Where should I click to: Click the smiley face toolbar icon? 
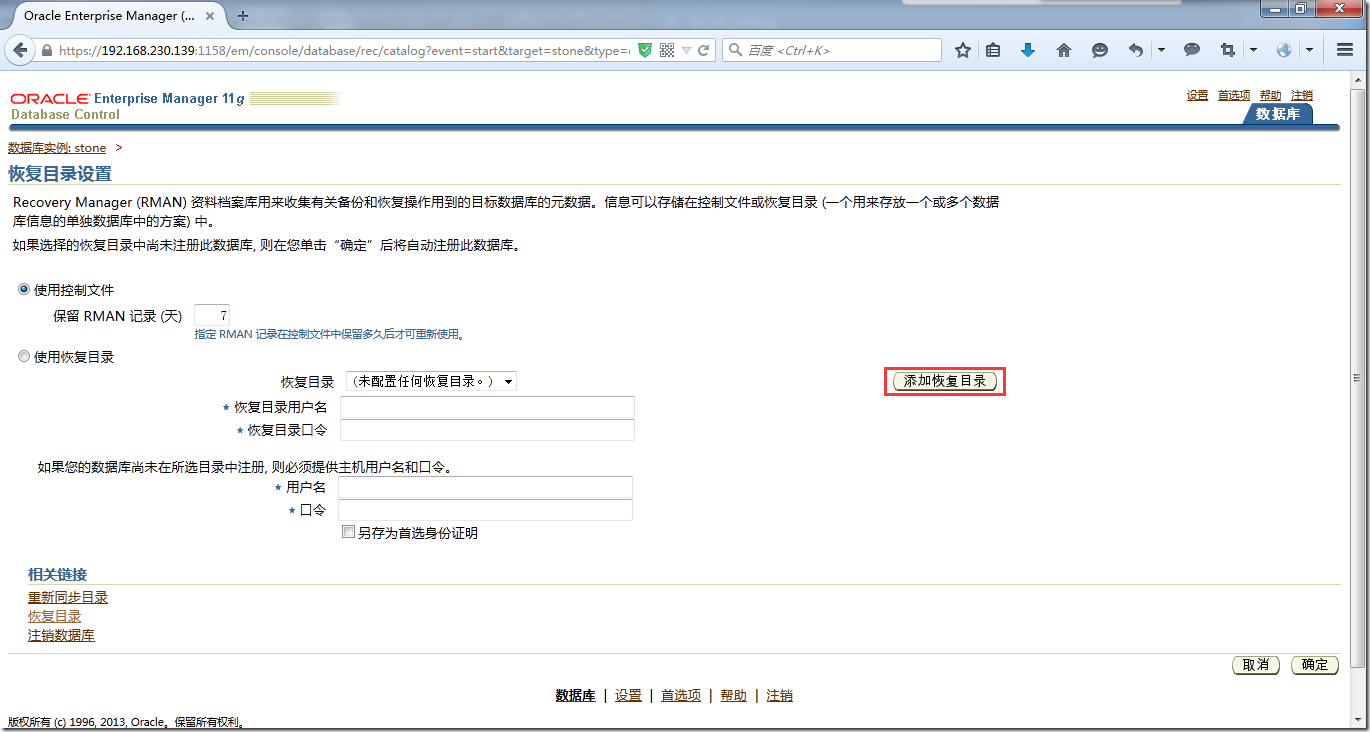point(1100,50)
